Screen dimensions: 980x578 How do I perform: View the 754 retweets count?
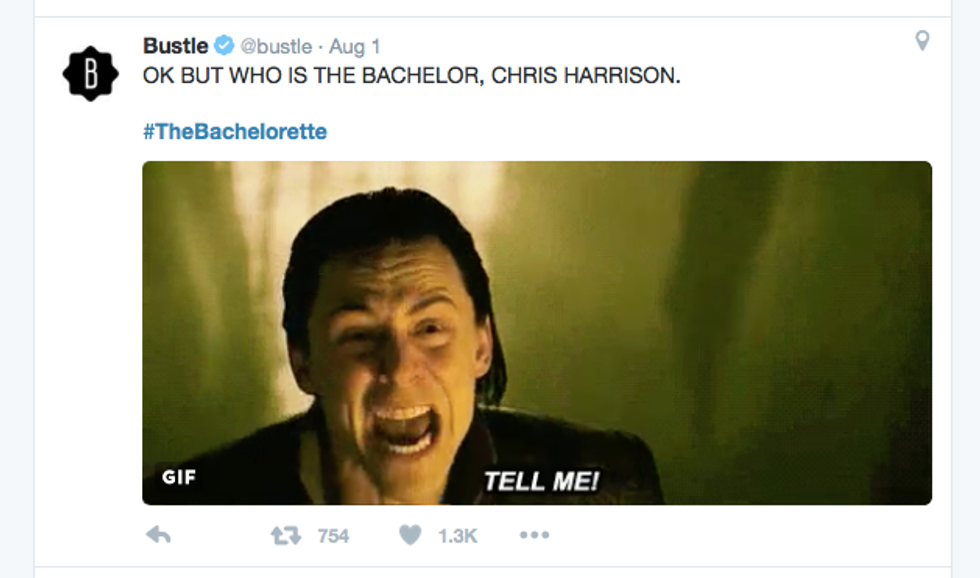333,536
